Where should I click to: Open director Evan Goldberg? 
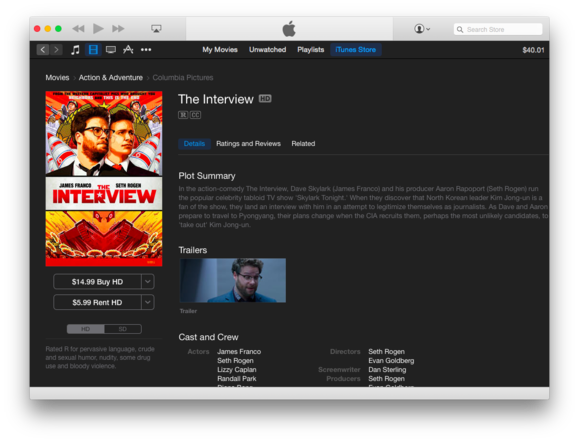pos(391,360)
